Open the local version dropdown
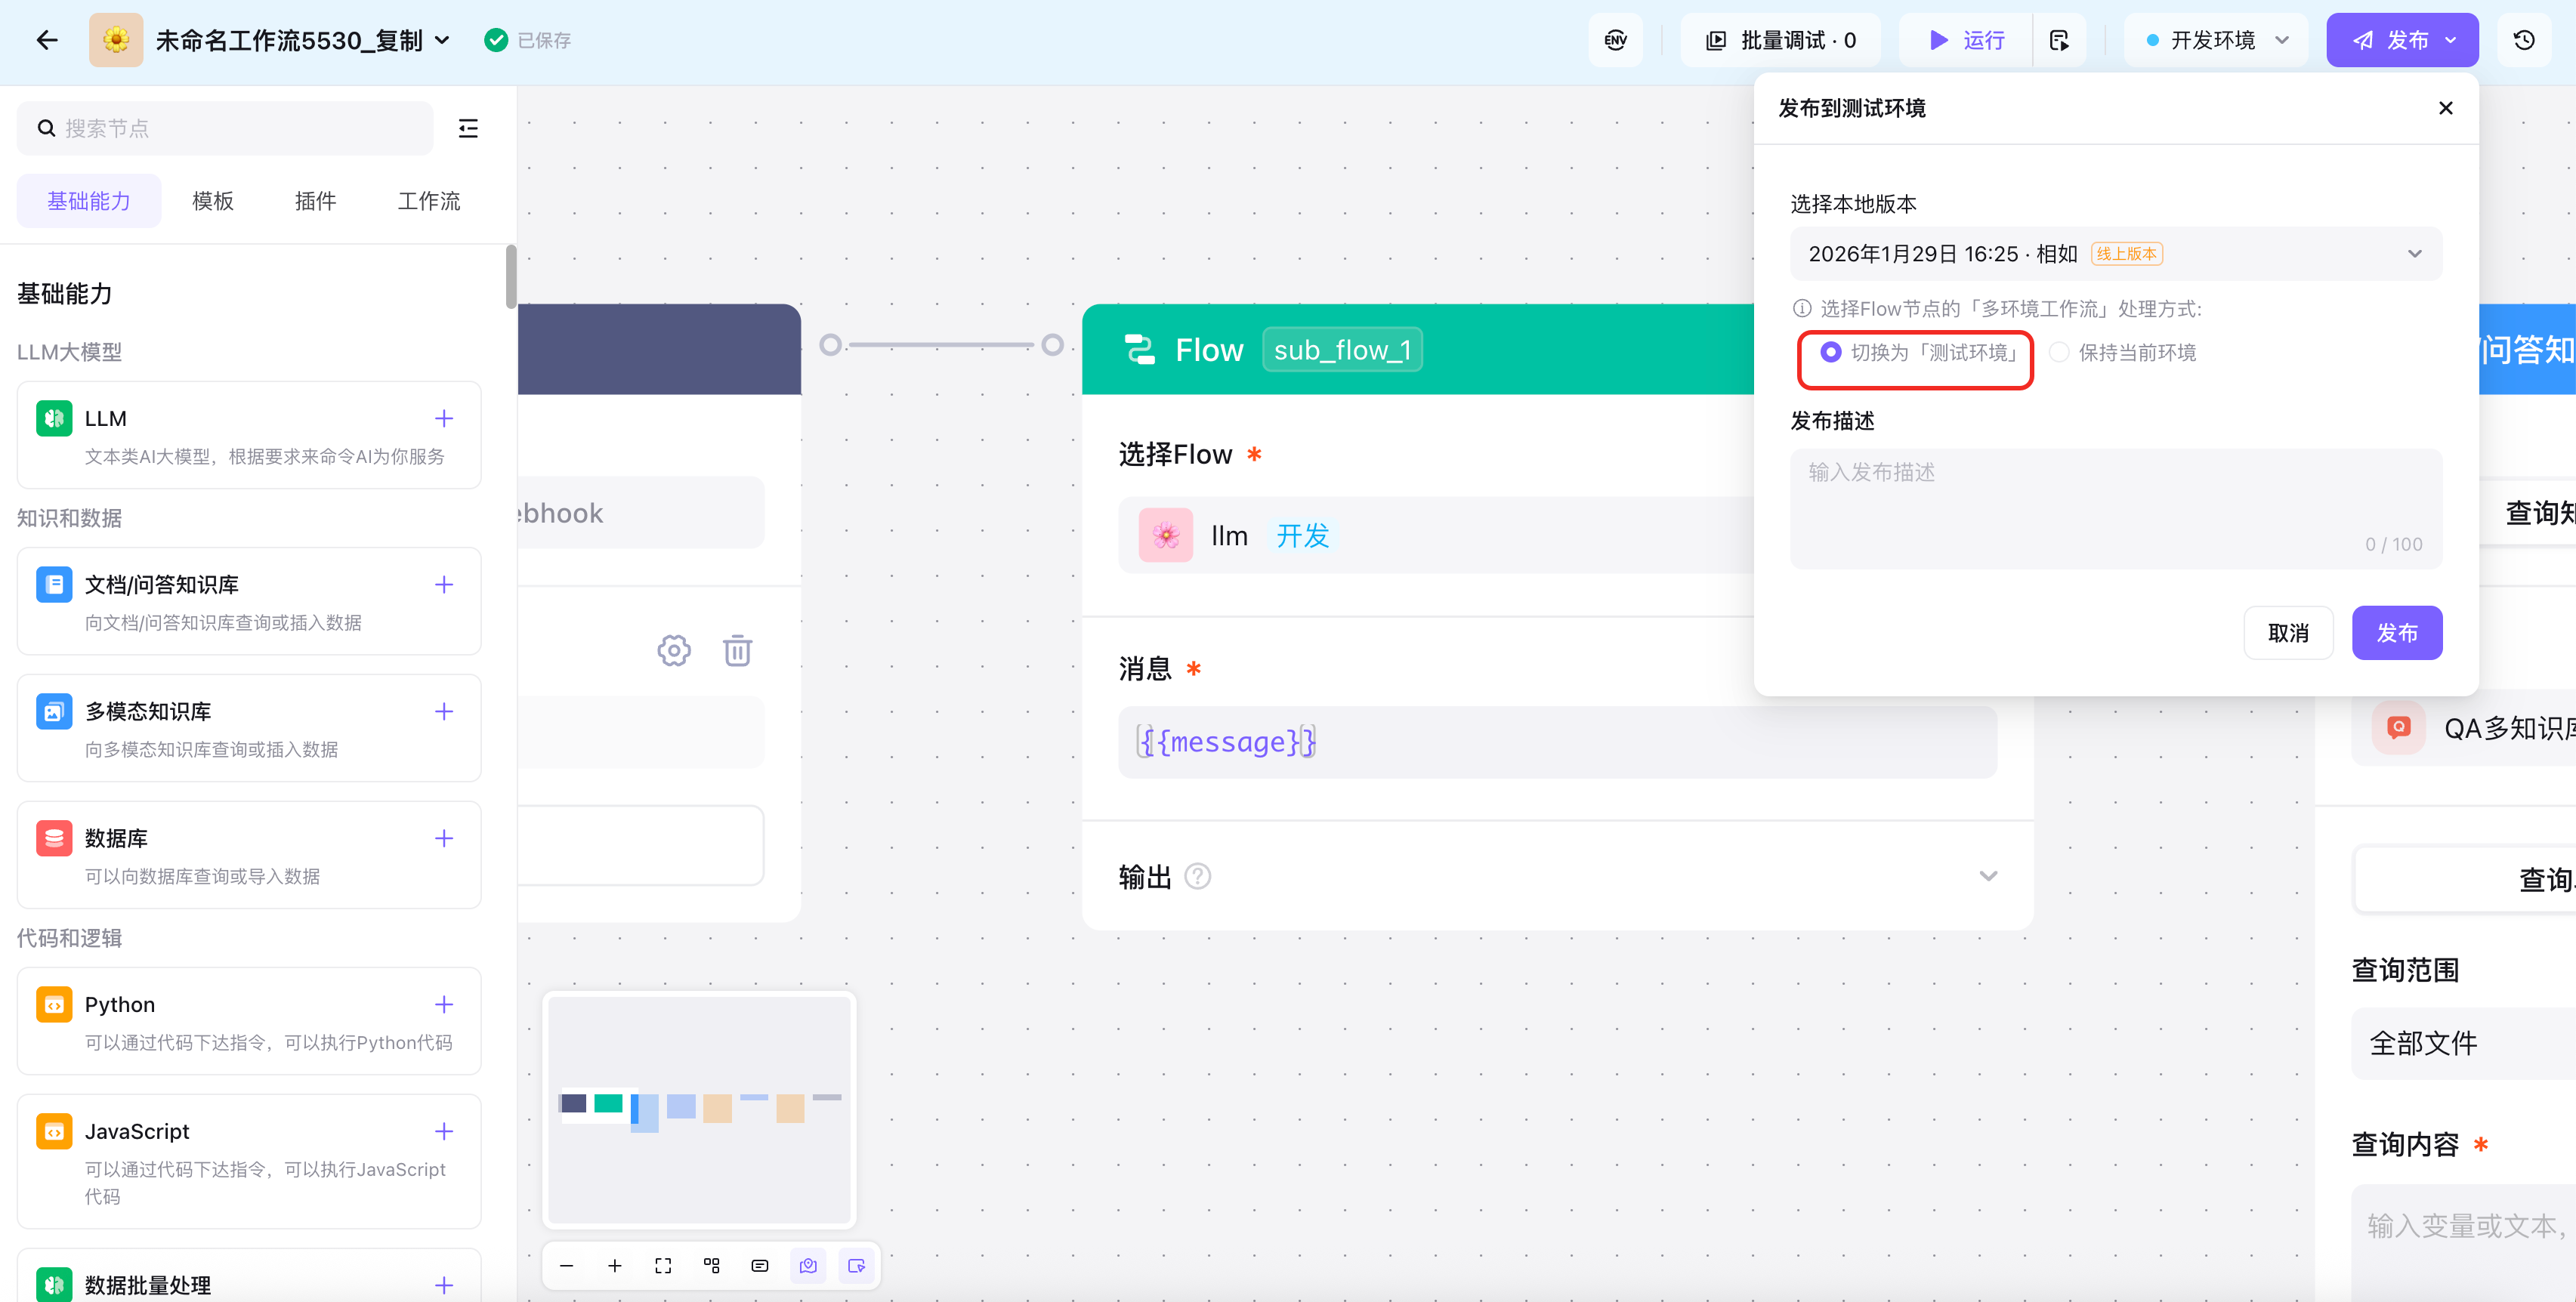The width and height of the screenshot is (2576, 1302). pos(2115,254)
